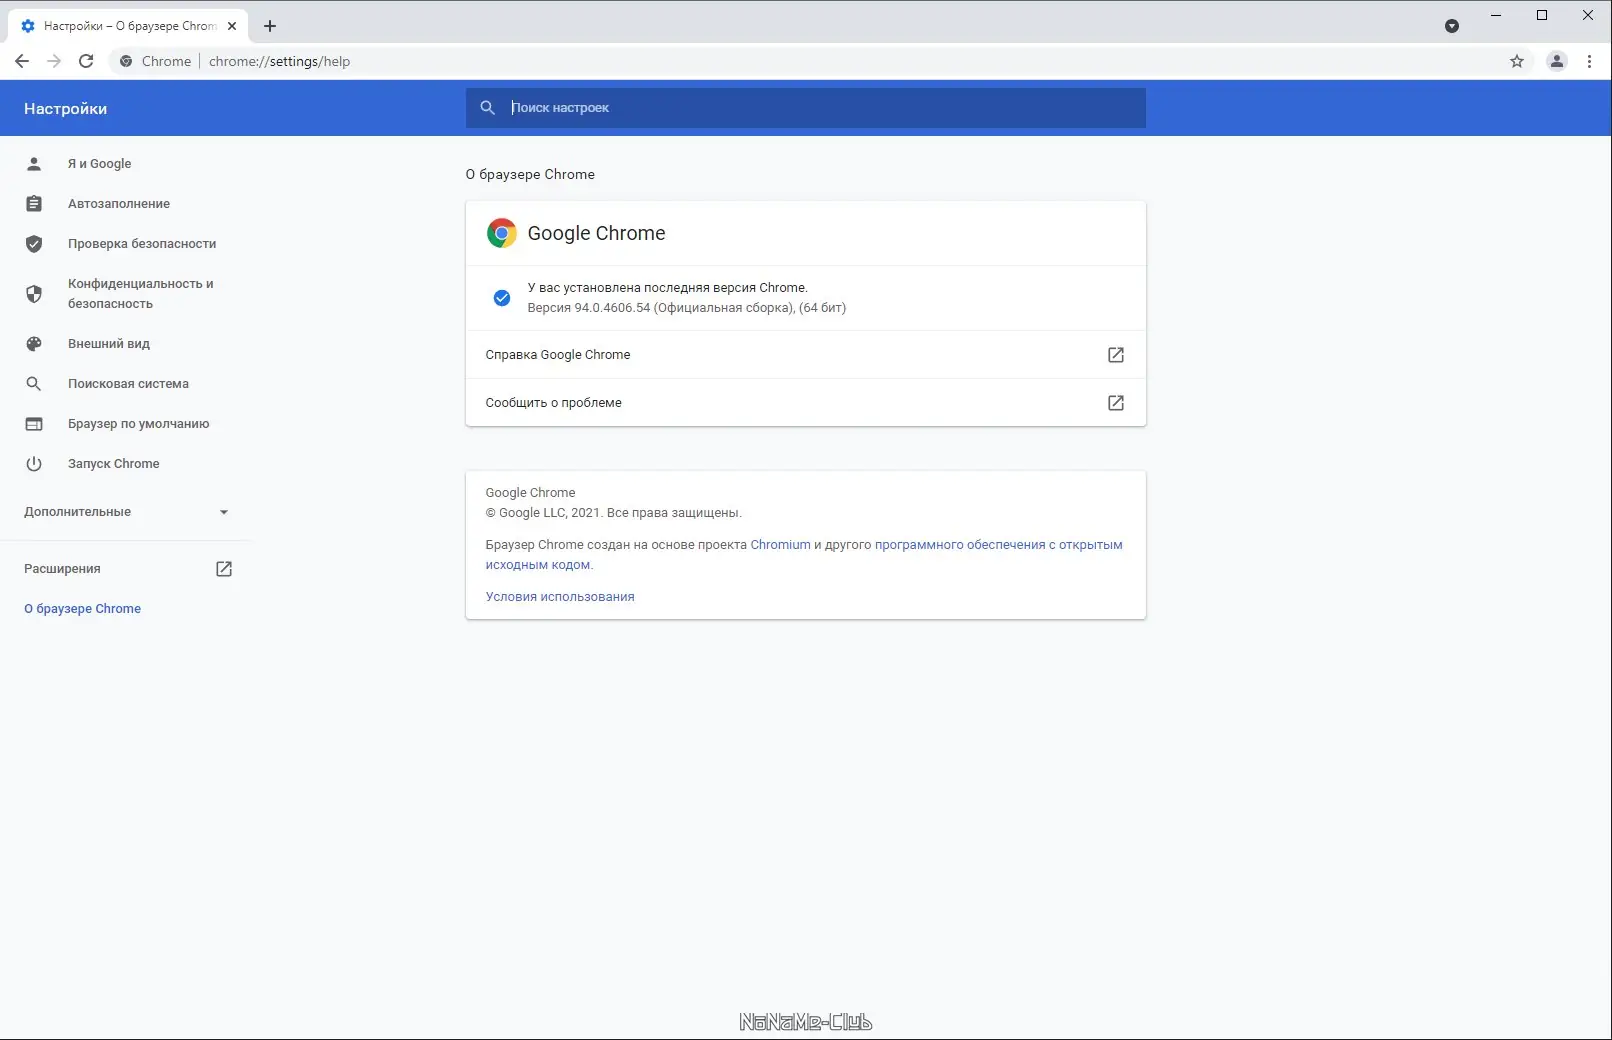Open Справка Google Chrome
Screen dimensions: 1612x1040
pyautogui.click(x=805, y=355)
